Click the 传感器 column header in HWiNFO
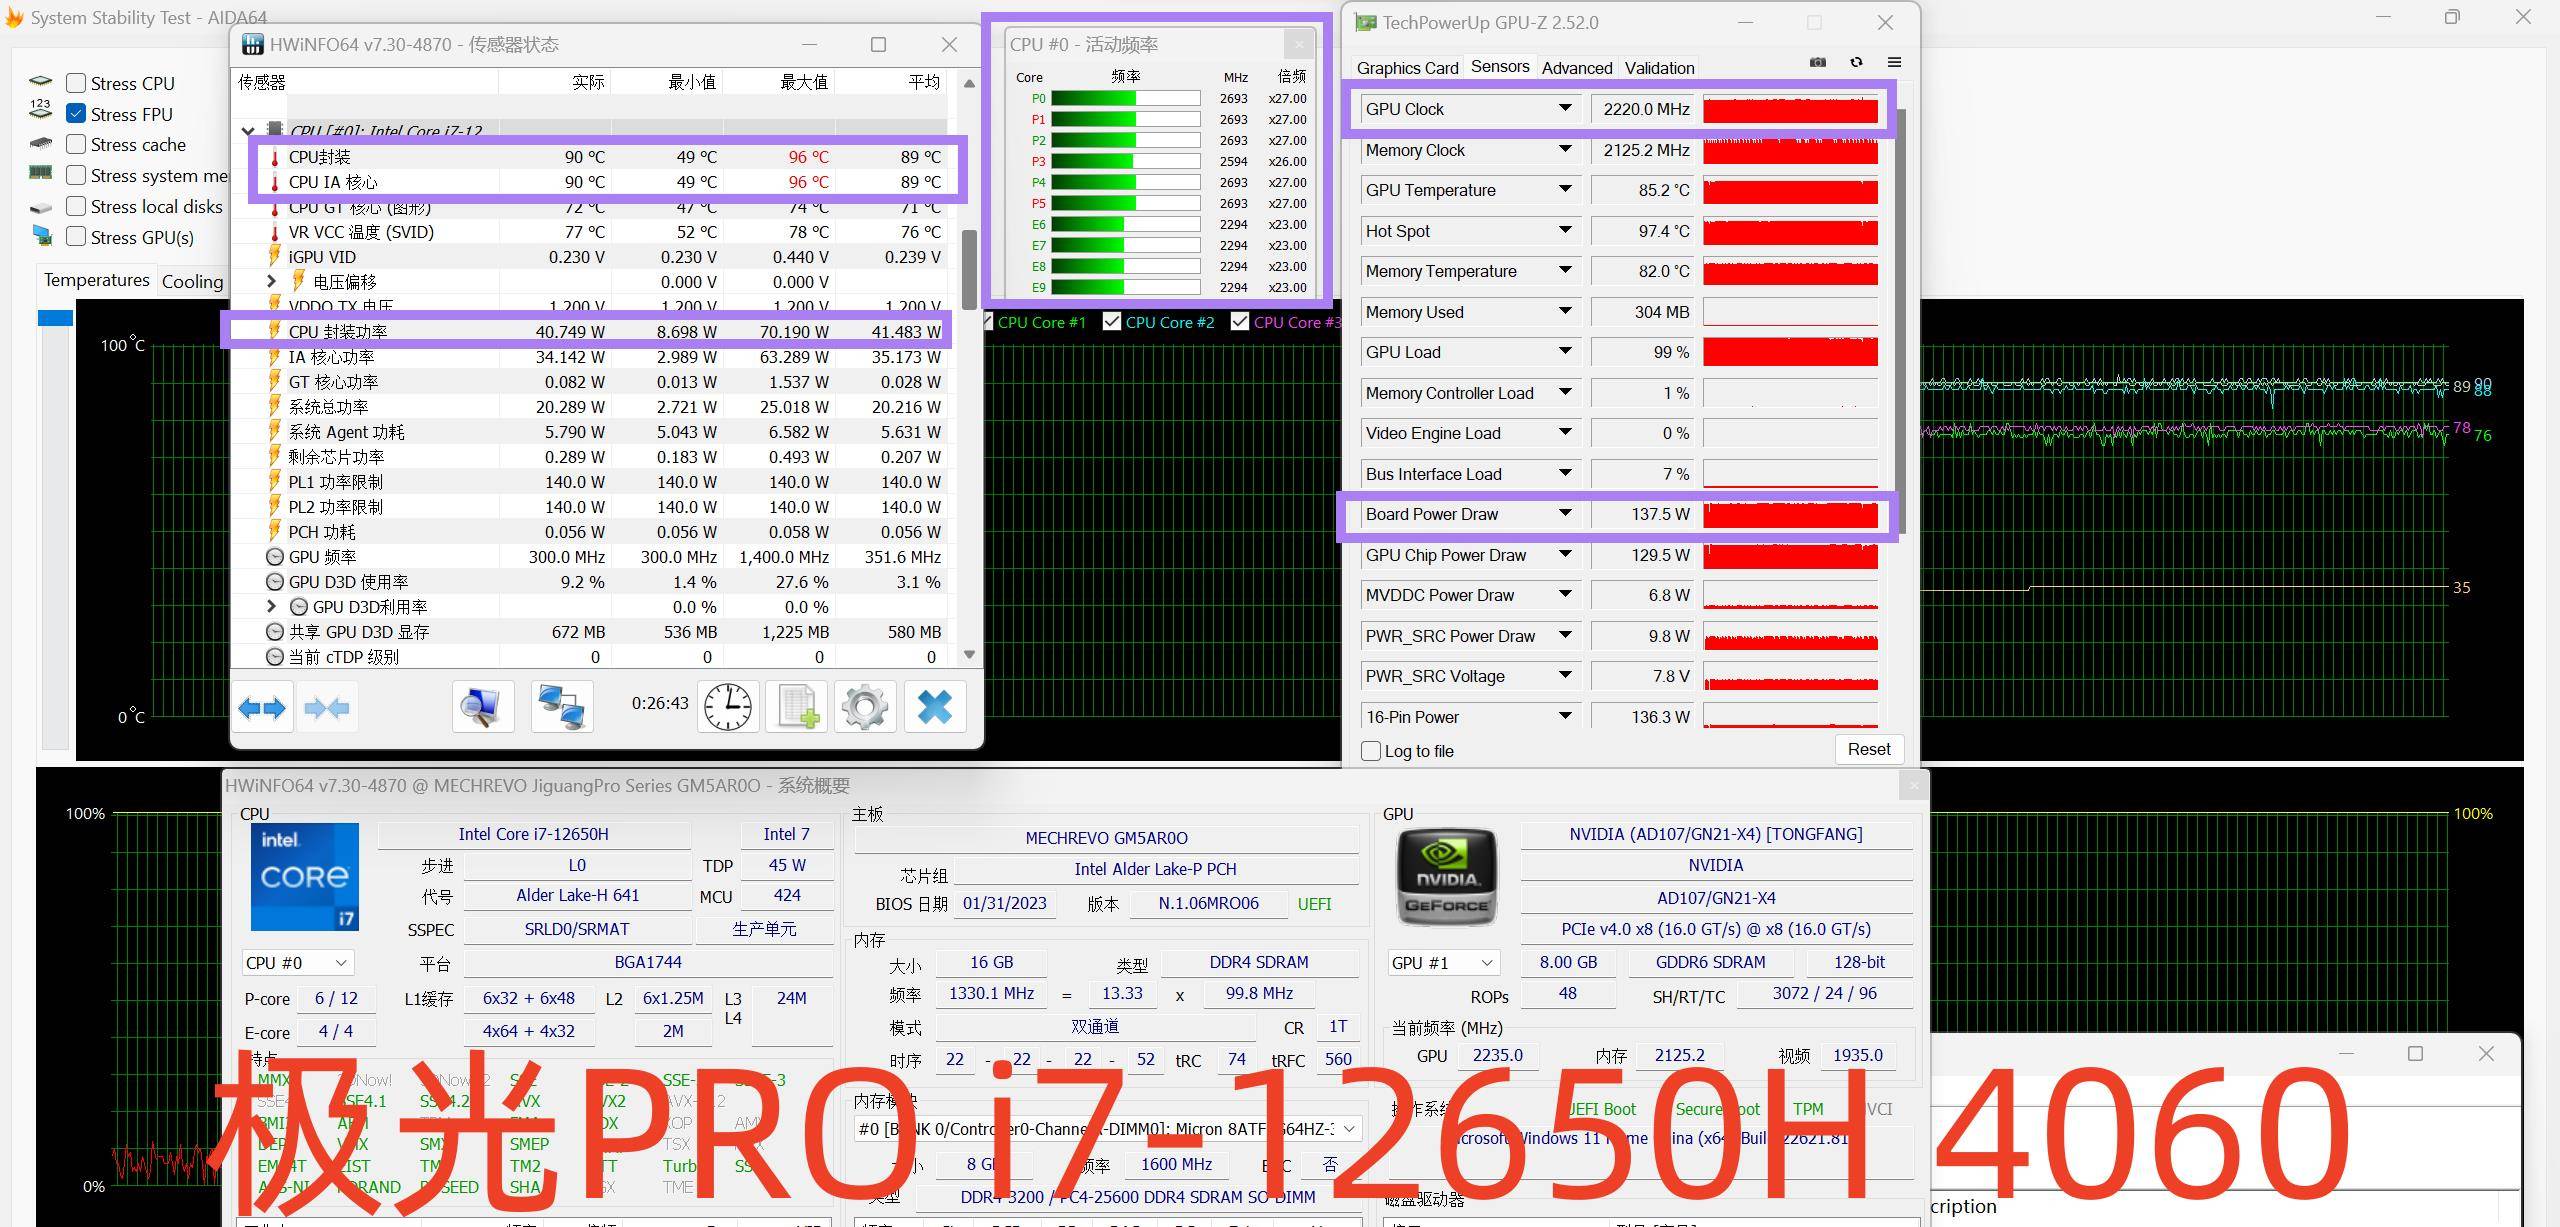Viewport: 2560px width, 1227px height. coord(366,82)
